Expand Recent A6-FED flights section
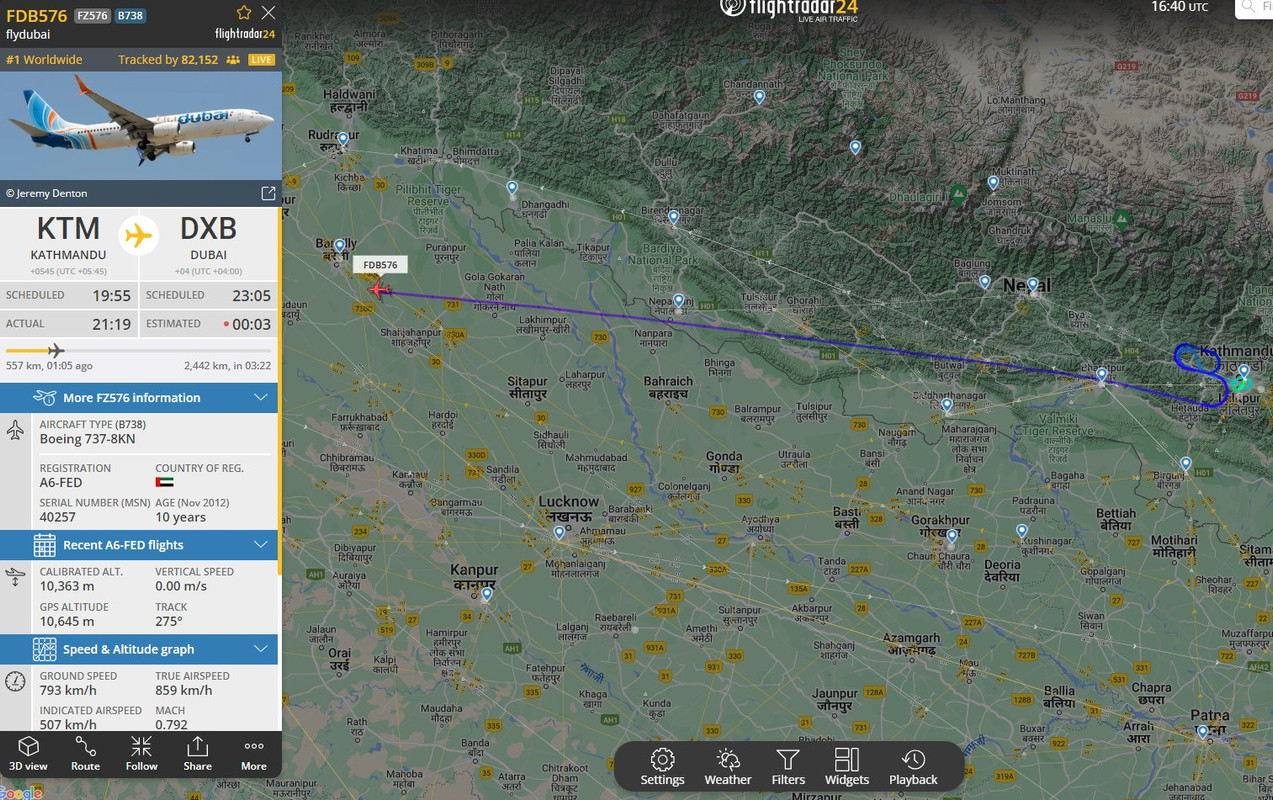 (x=139, y=545)
